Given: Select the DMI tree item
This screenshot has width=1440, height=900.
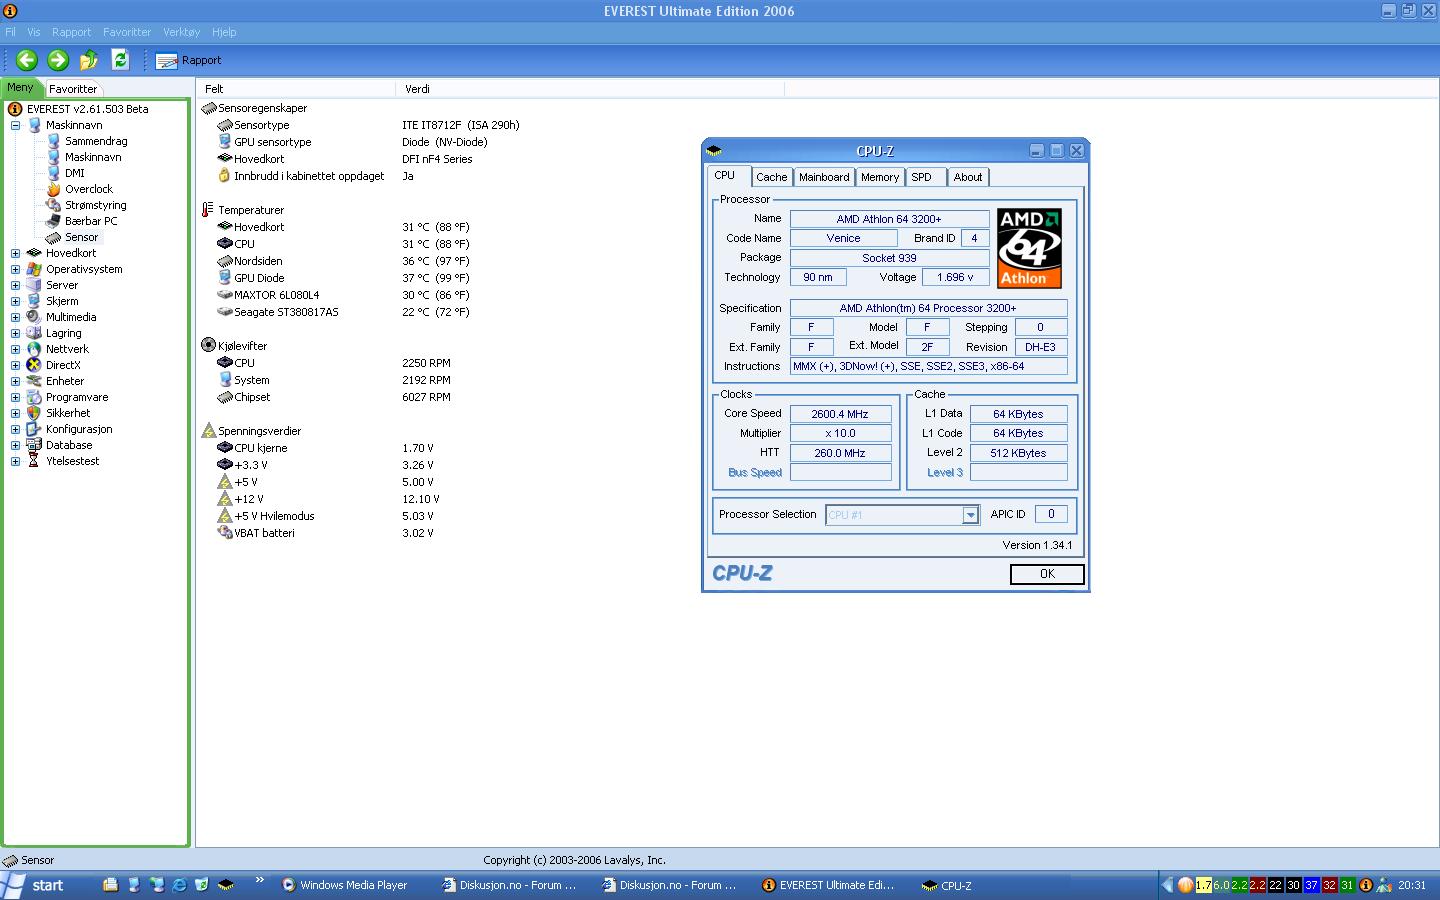Looking at the screenshot, I should pos(75,173).
